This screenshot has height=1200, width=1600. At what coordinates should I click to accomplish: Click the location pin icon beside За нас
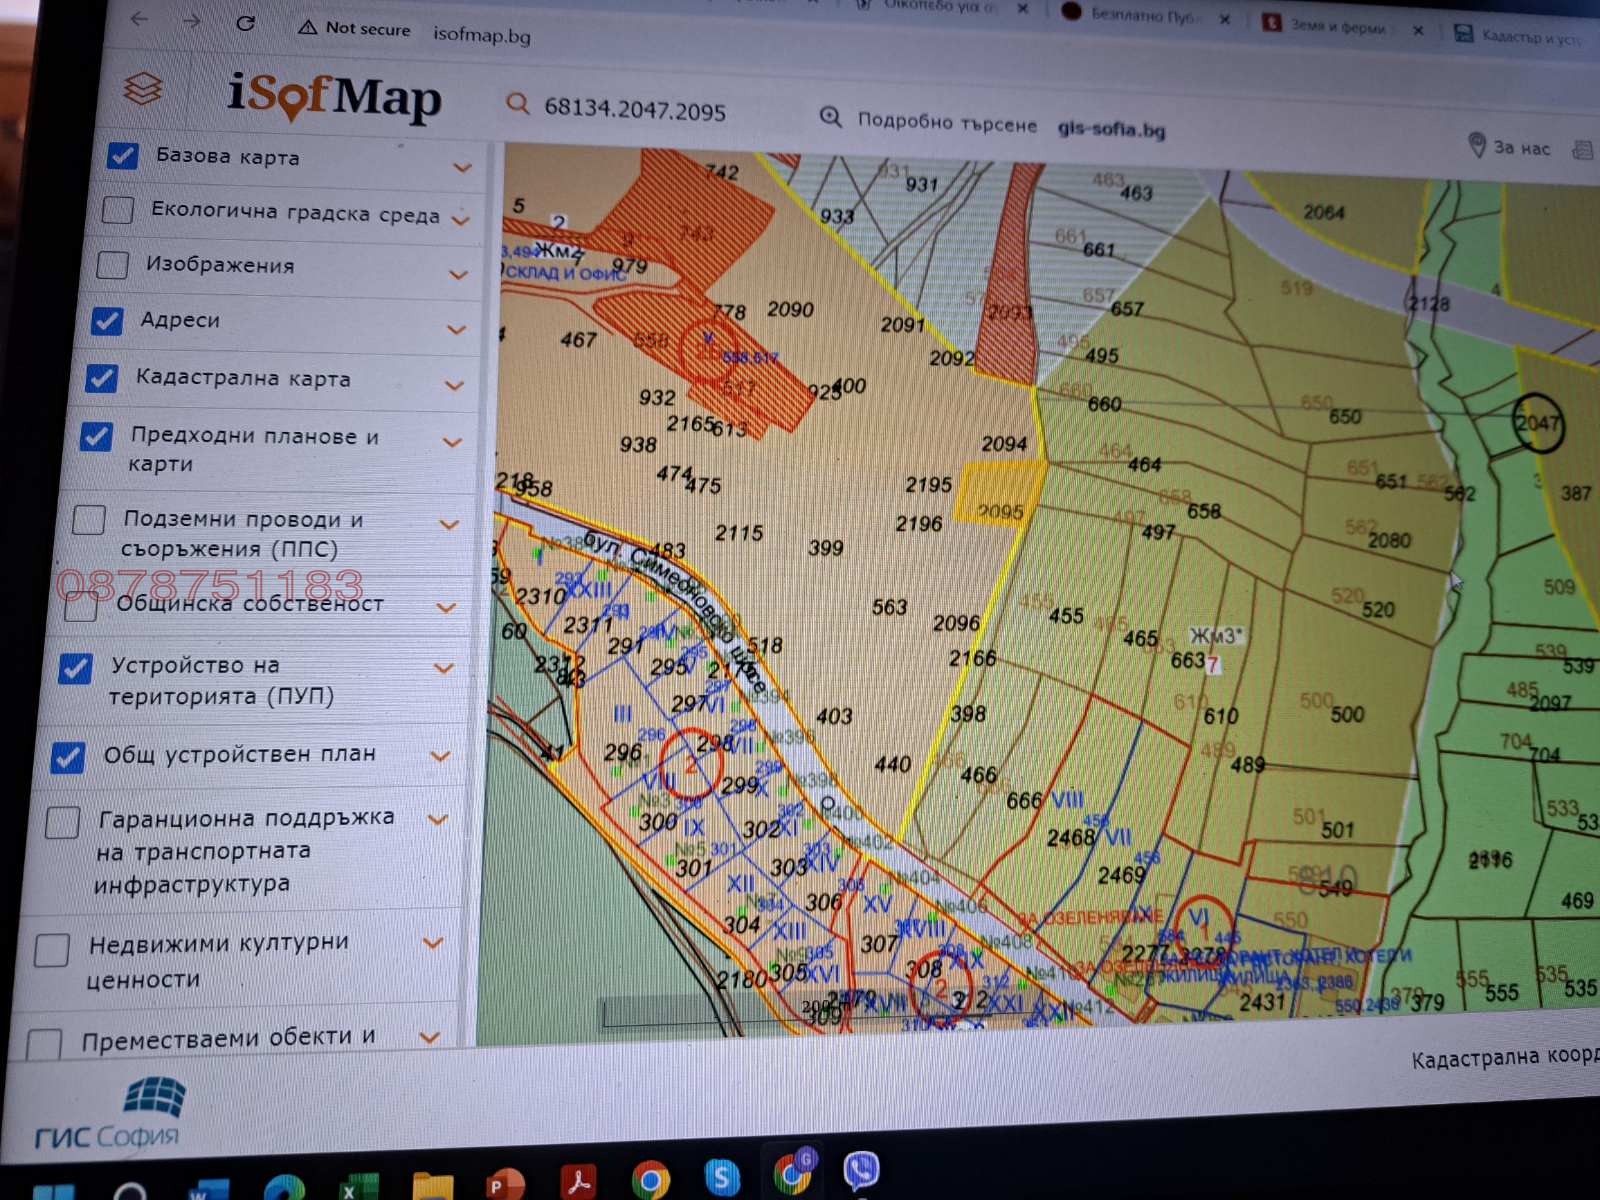[x=1476, y=144]
